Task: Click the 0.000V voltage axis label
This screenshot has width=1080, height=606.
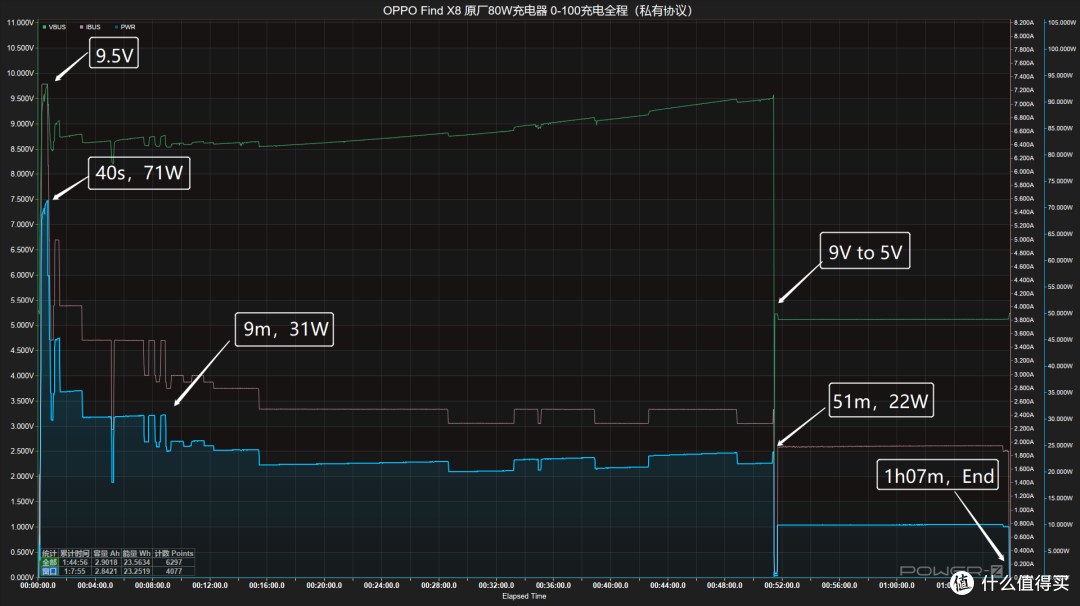Action: [21, 577]
